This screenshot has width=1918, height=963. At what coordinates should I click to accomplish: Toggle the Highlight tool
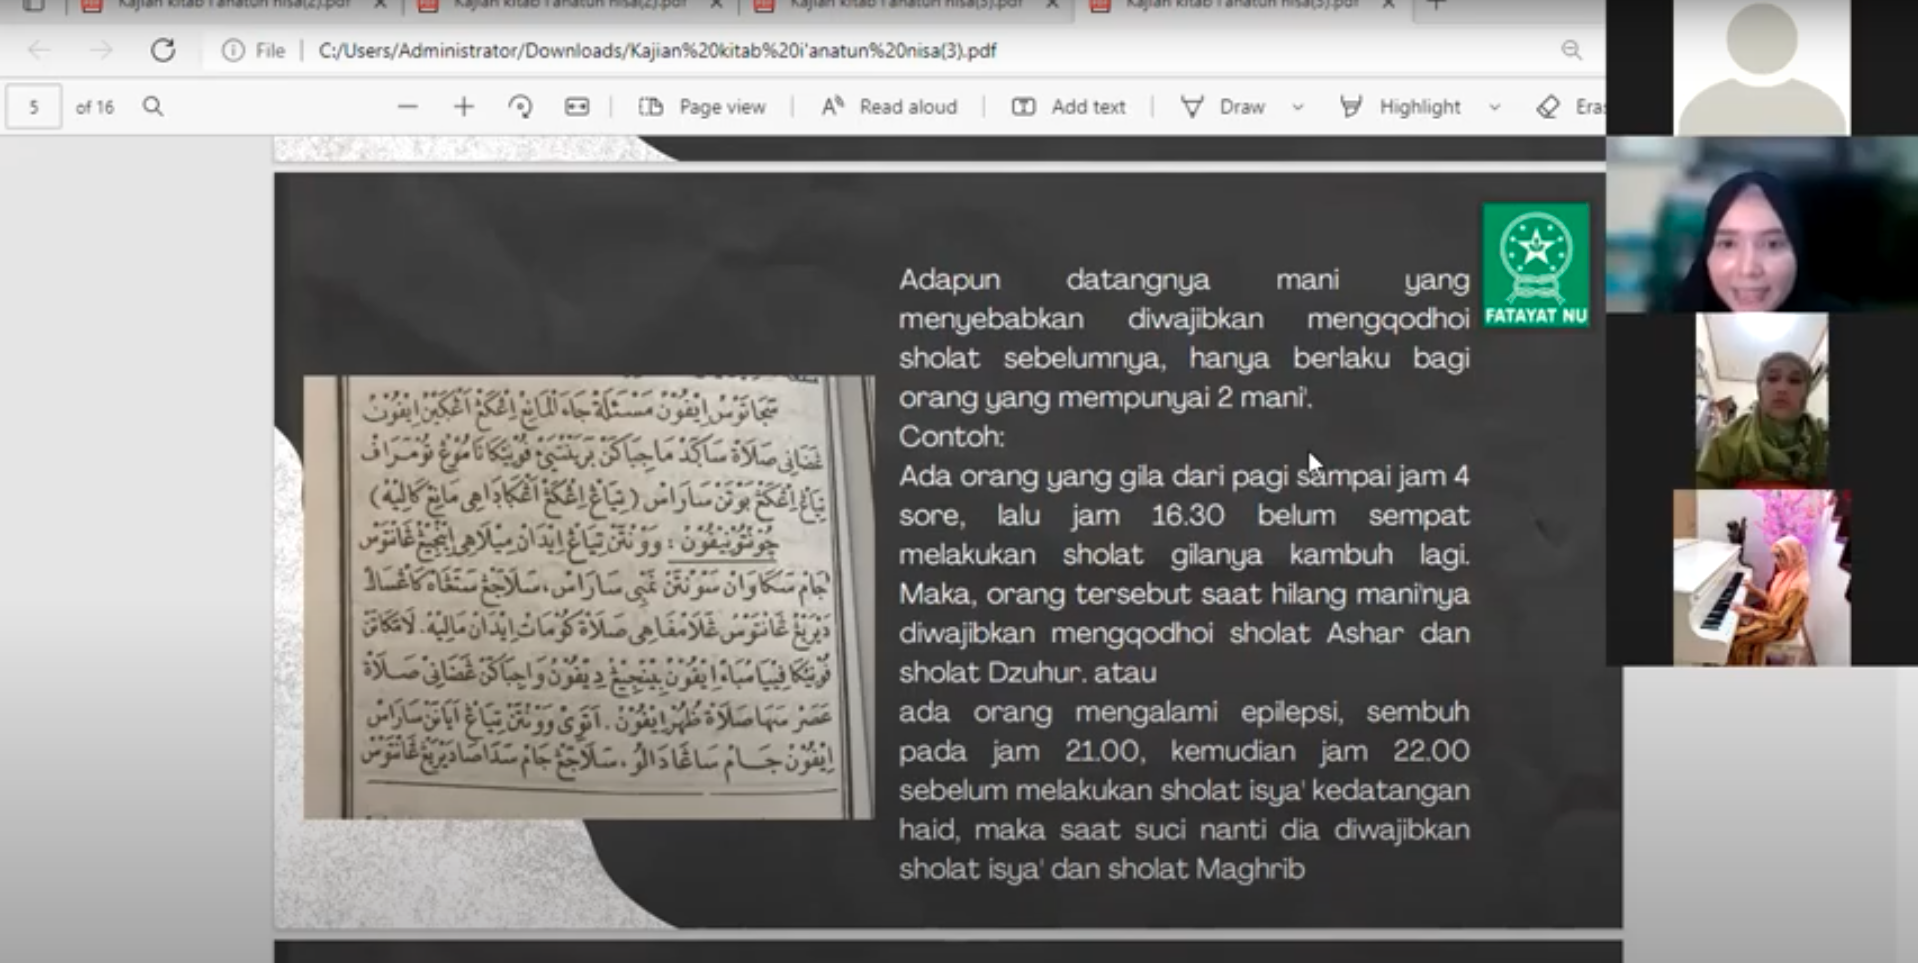(1401, 106)
